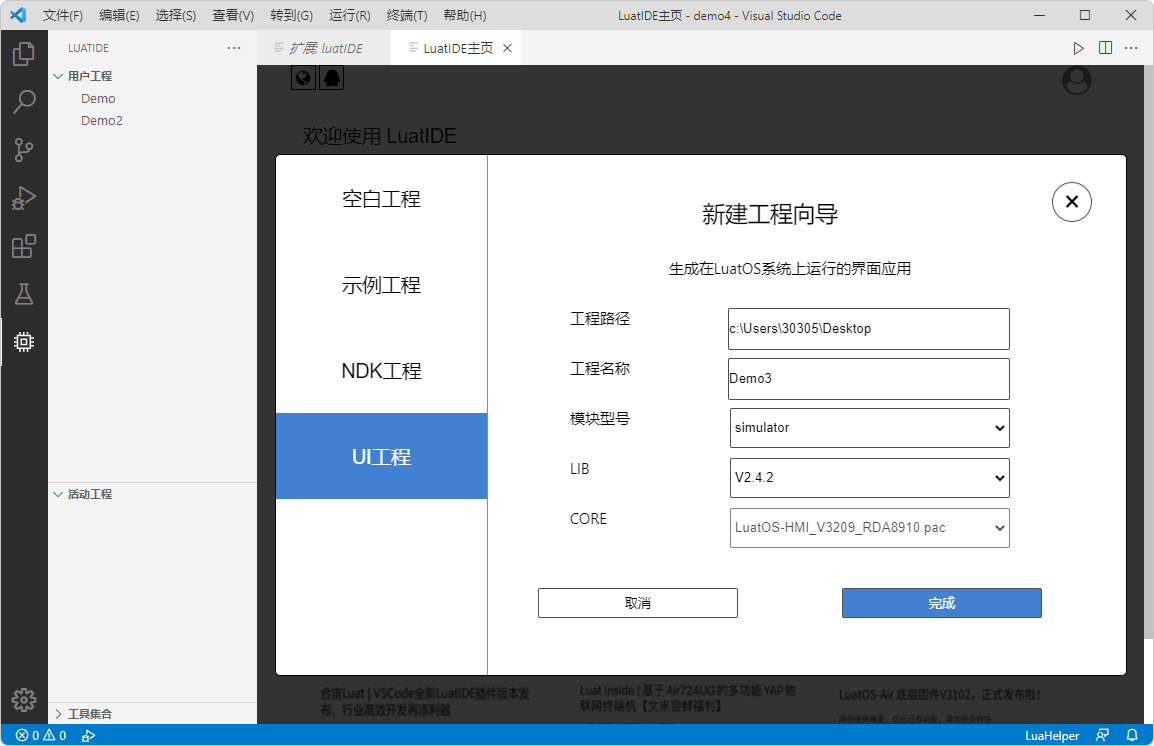1154x746 pixels.
Task: Open the 帮助(H) menu
Action: pos(465,15)
